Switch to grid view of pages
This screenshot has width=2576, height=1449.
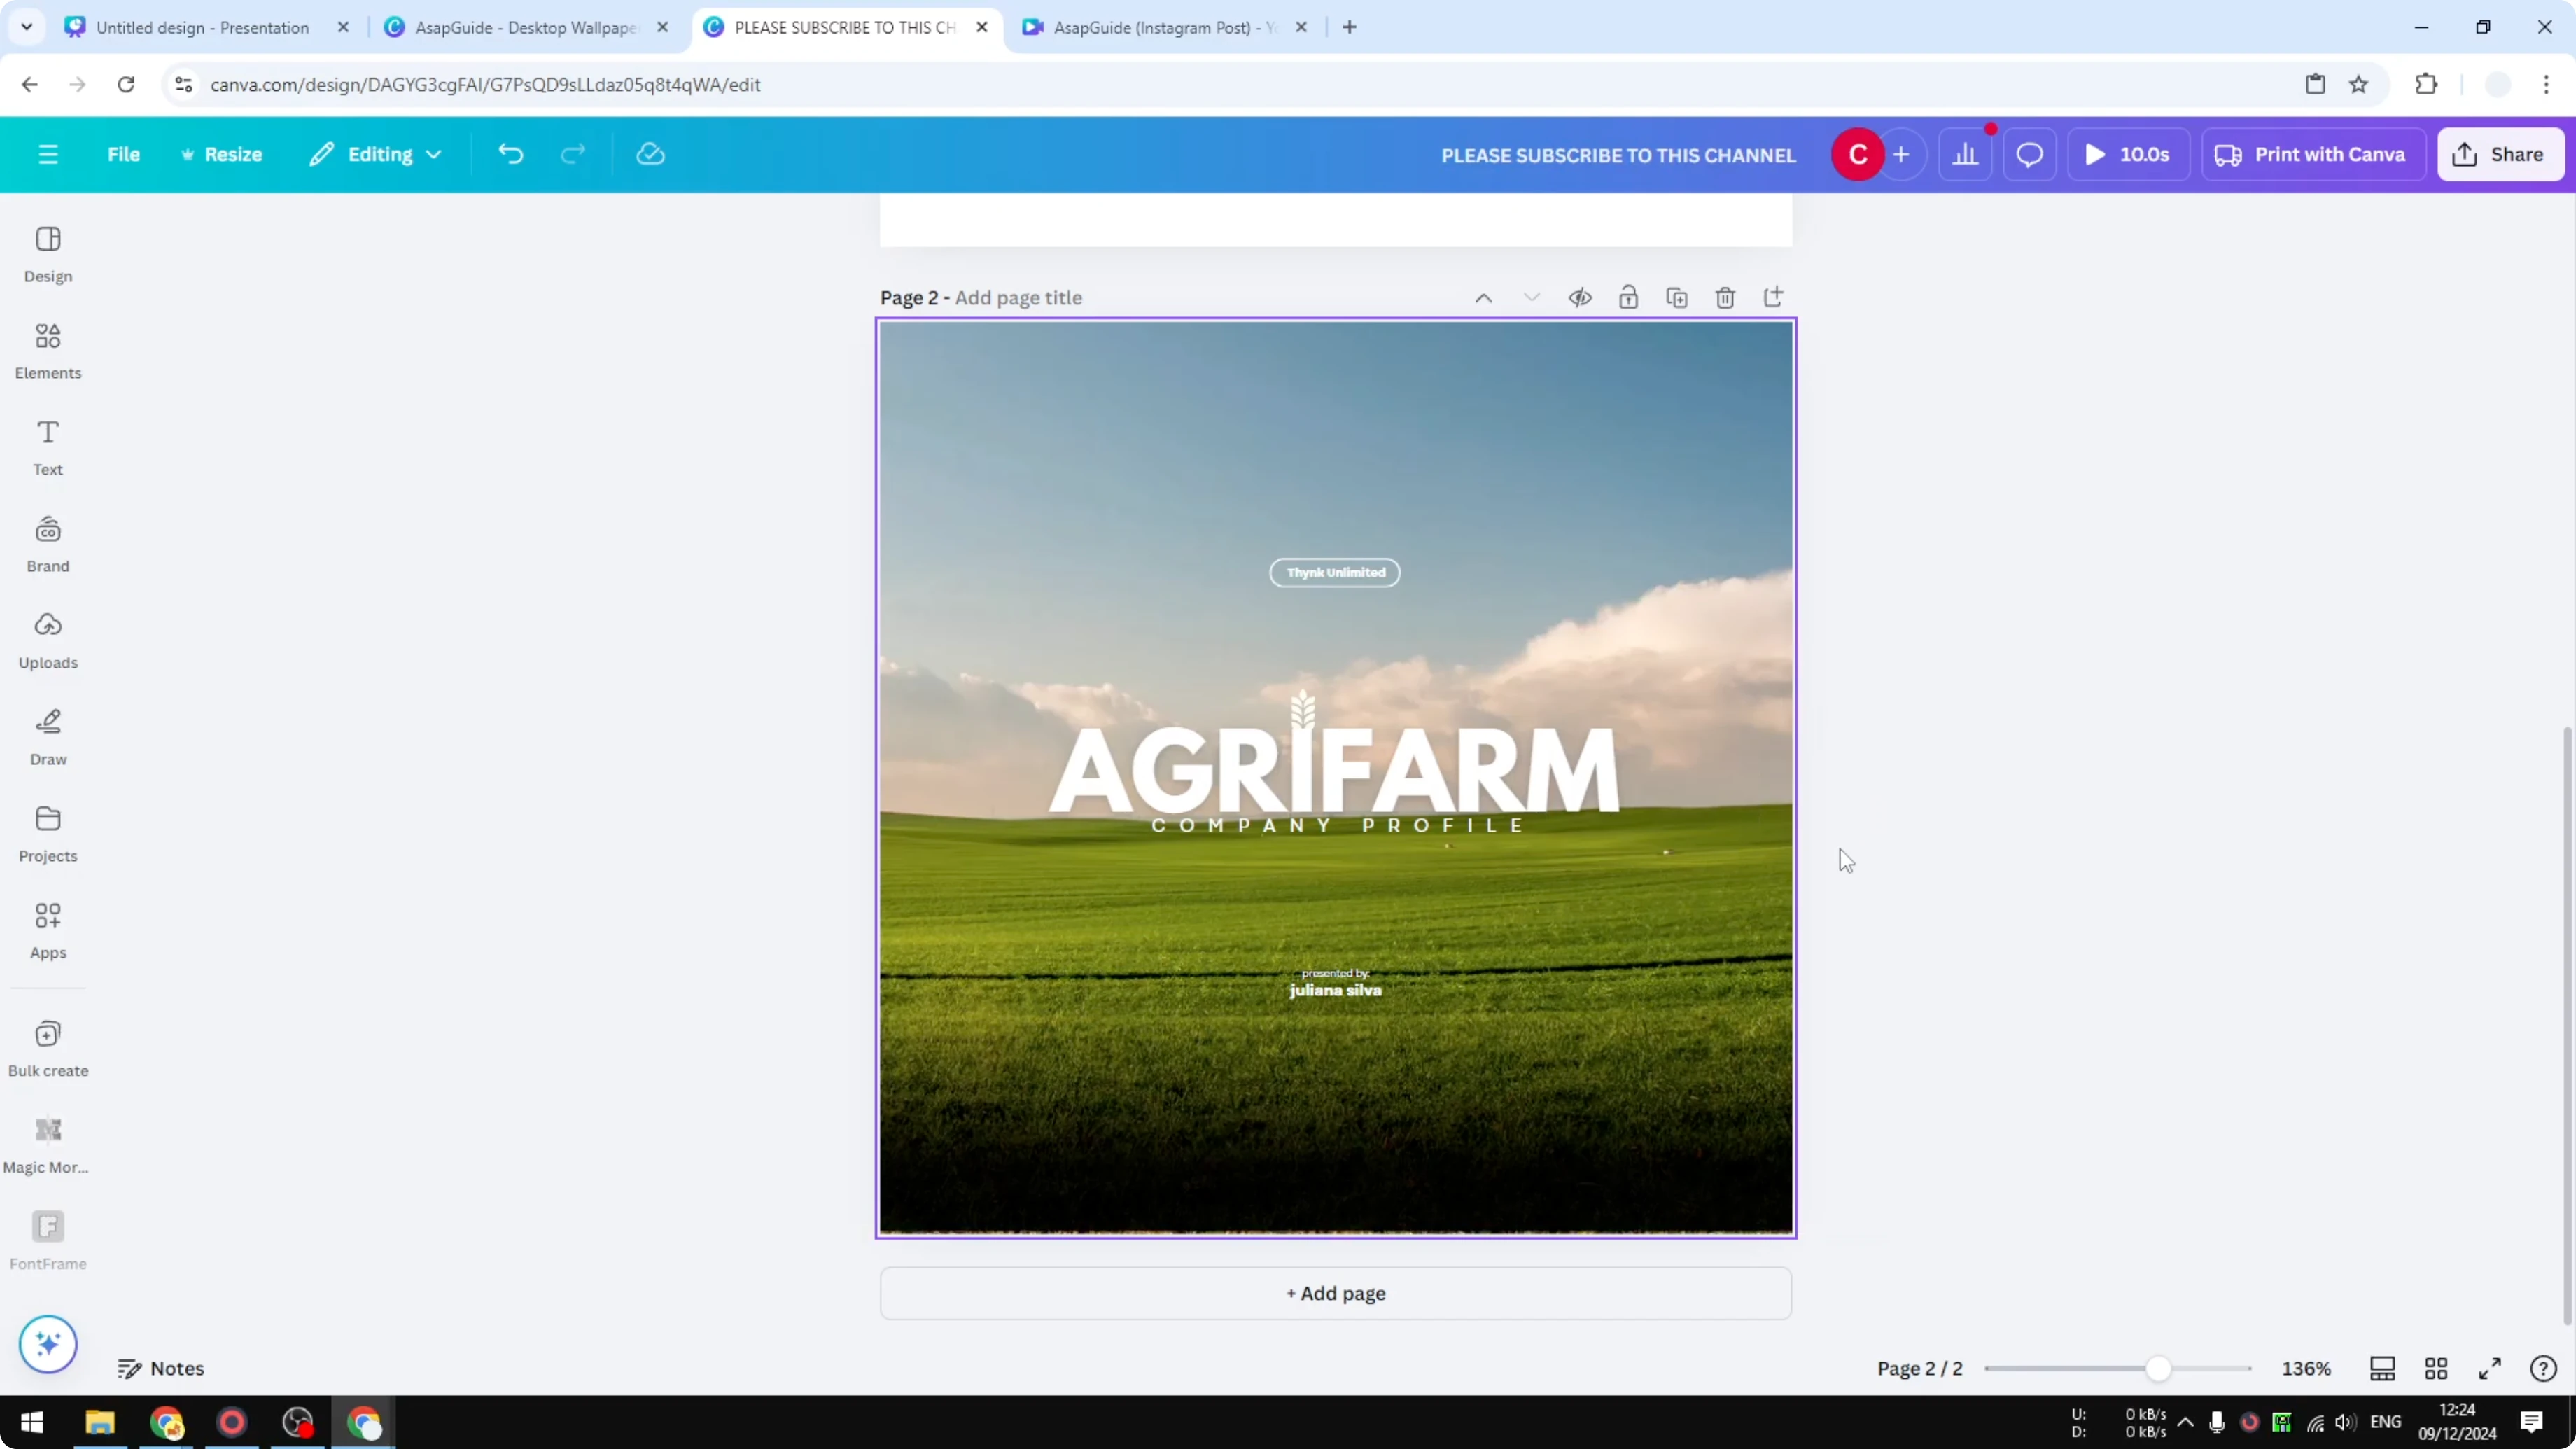tap(2436, 1368)
